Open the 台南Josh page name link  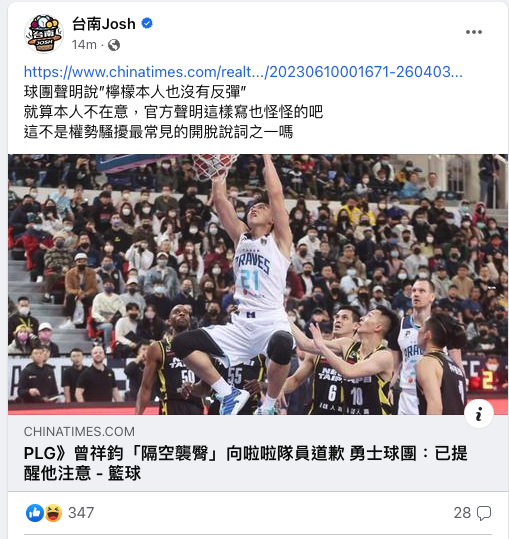(104, 24)
